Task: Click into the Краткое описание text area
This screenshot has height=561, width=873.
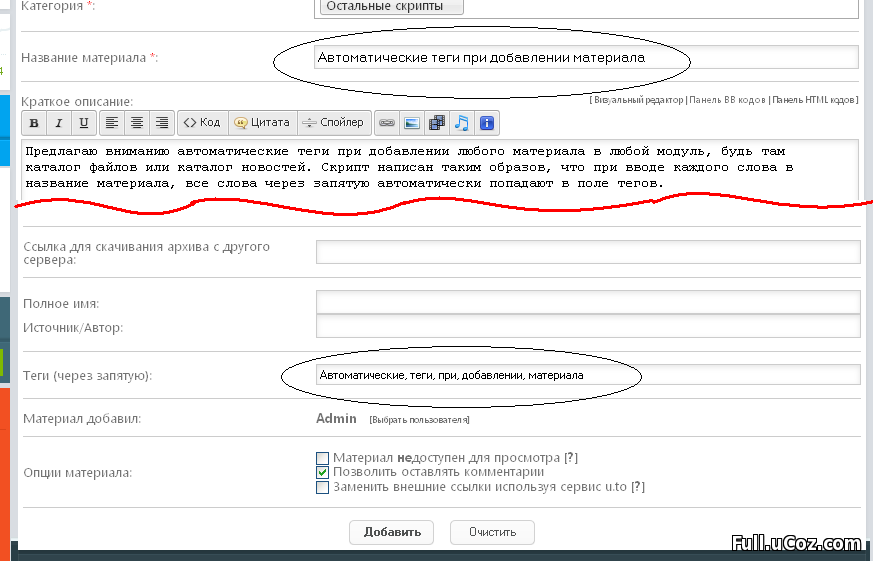Action: coord(440,168)
